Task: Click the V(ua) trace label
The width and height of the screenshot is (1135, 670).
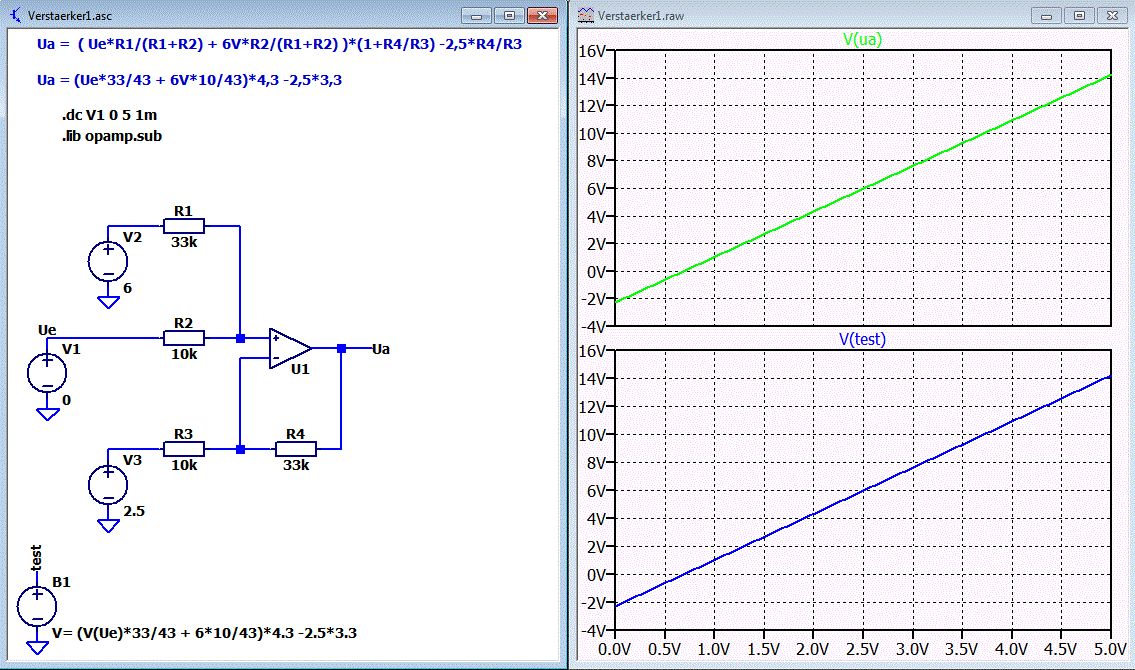Action: click(x=862, y=39)
